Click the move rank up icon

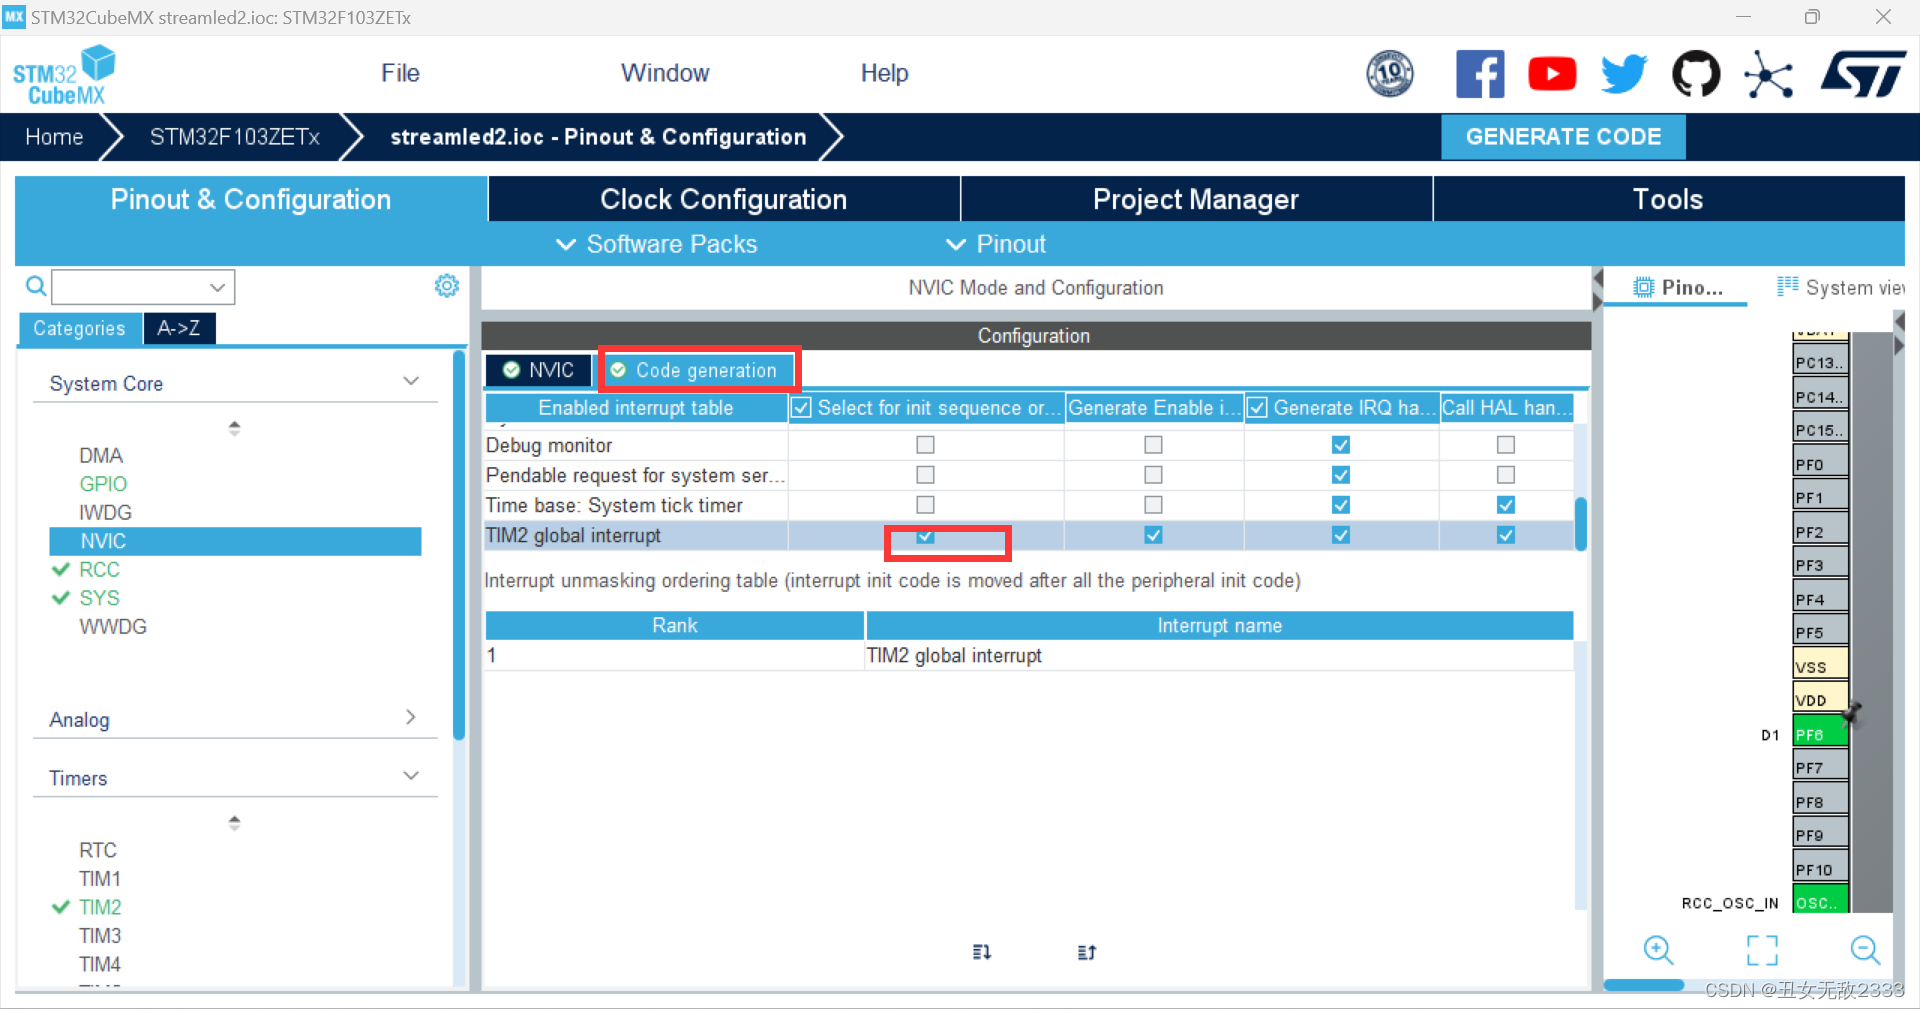coord(1087,952)
